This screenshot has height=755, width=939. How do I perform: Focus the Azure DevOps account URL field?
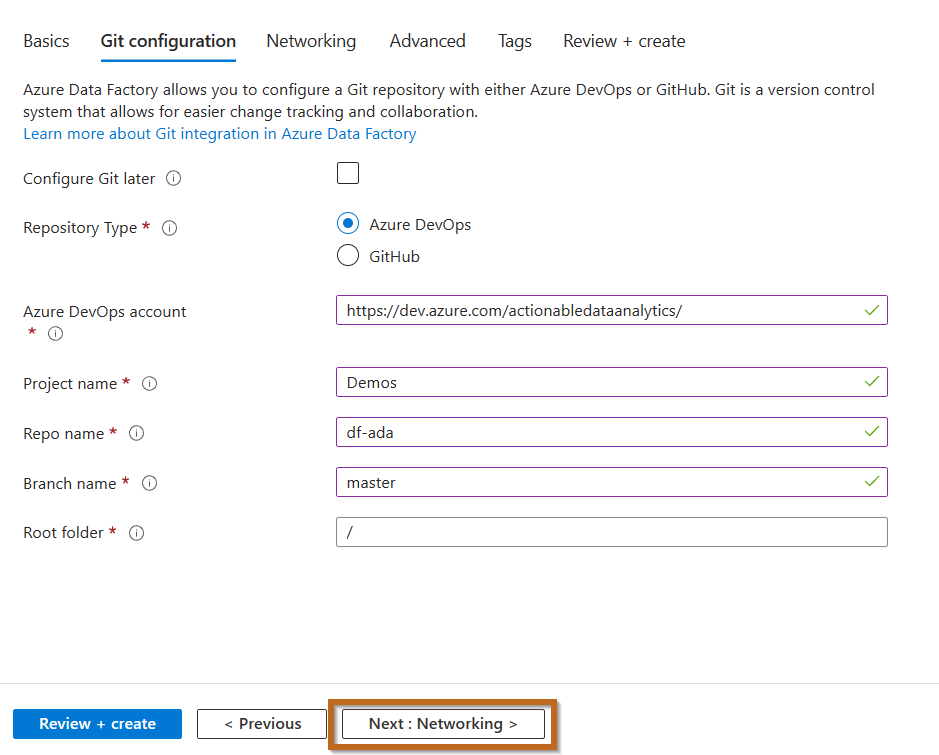click(x=612, y=310)
